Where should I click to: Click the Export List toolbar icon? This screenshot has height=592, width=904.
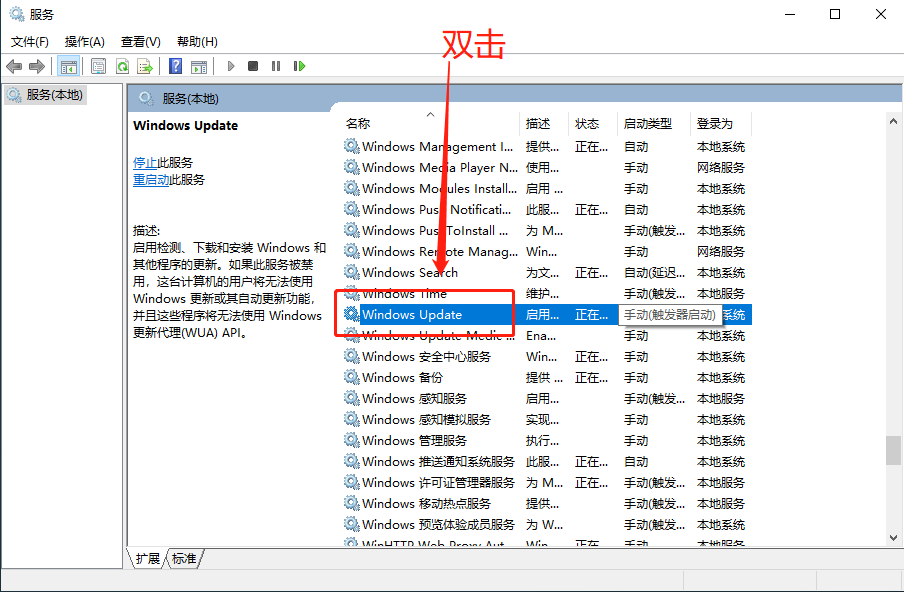(x=145, y=66)
